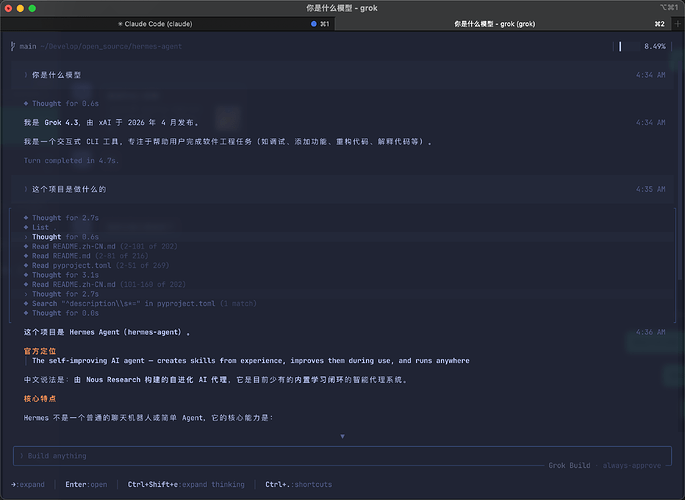This screenshot has width=685, height=500.
Task: Click the context usage bar near 8.49%
Action: point(626,46)
